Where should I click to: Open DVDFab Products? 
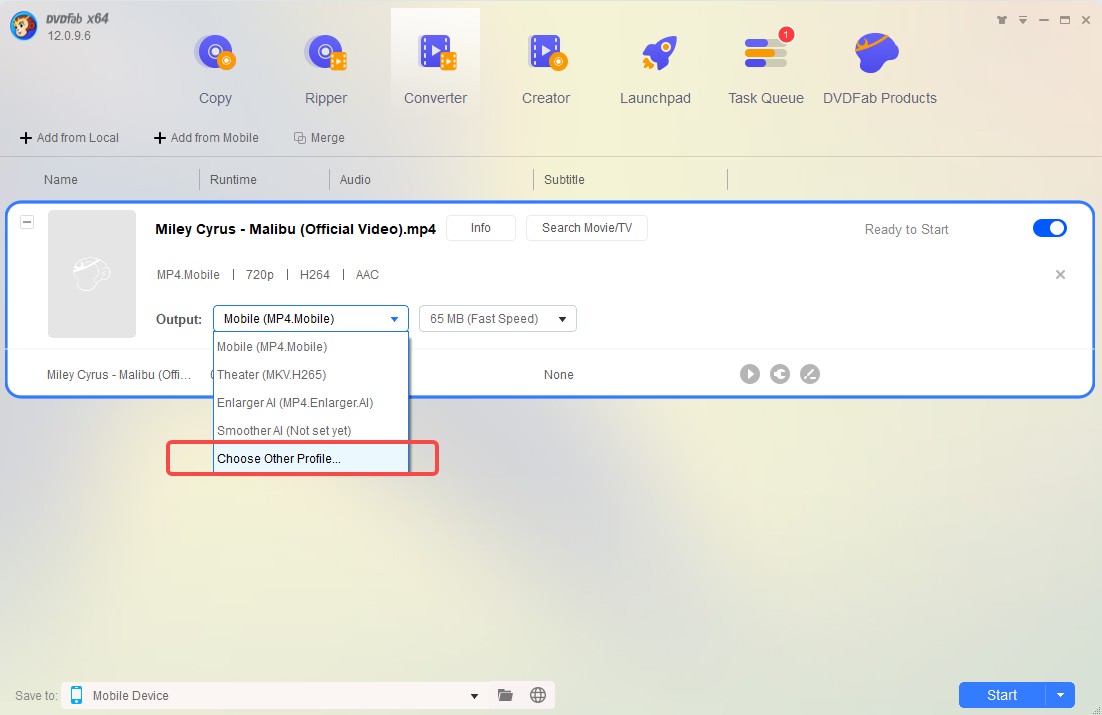pos(879,70)
